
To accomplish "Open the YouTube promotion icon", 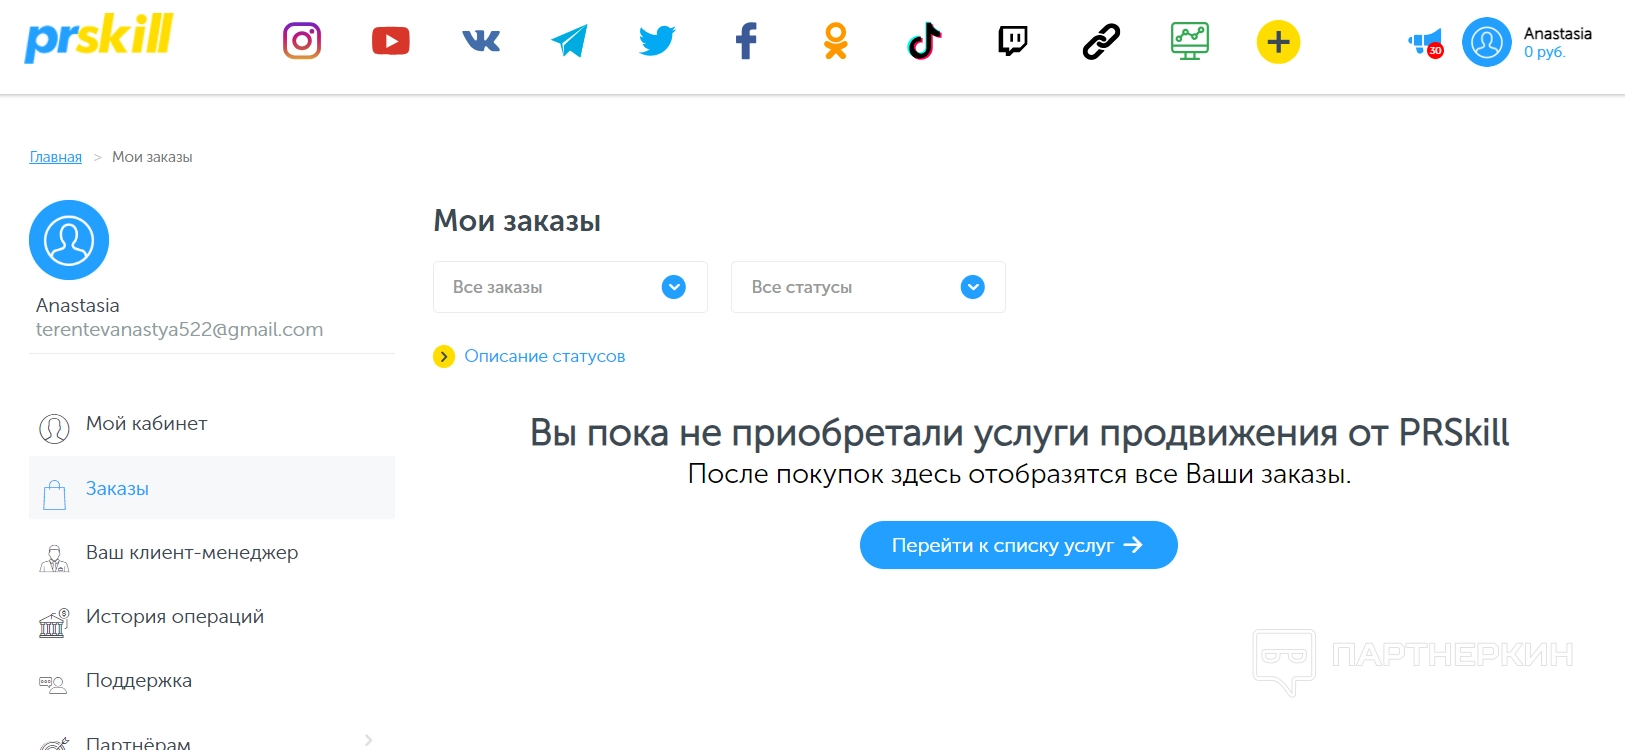I will coord(390,41).
